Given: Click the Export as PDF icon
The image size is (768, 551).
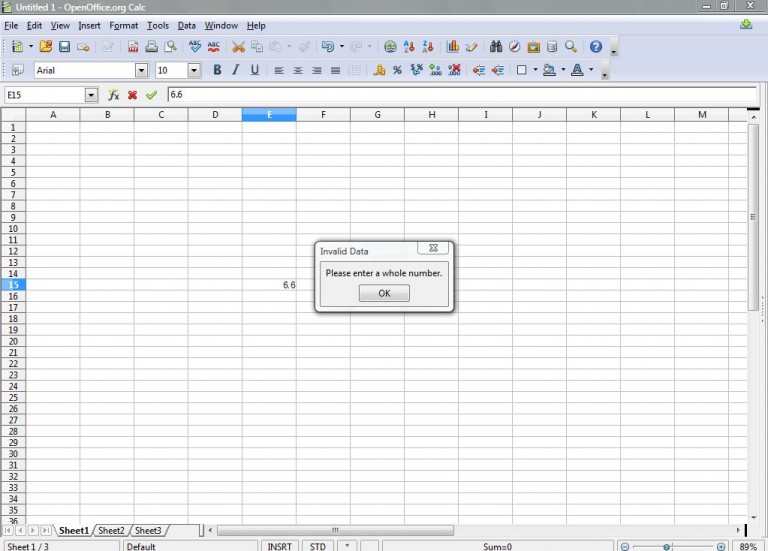Looking at the screenshot, I should click(x=133, y=47).
